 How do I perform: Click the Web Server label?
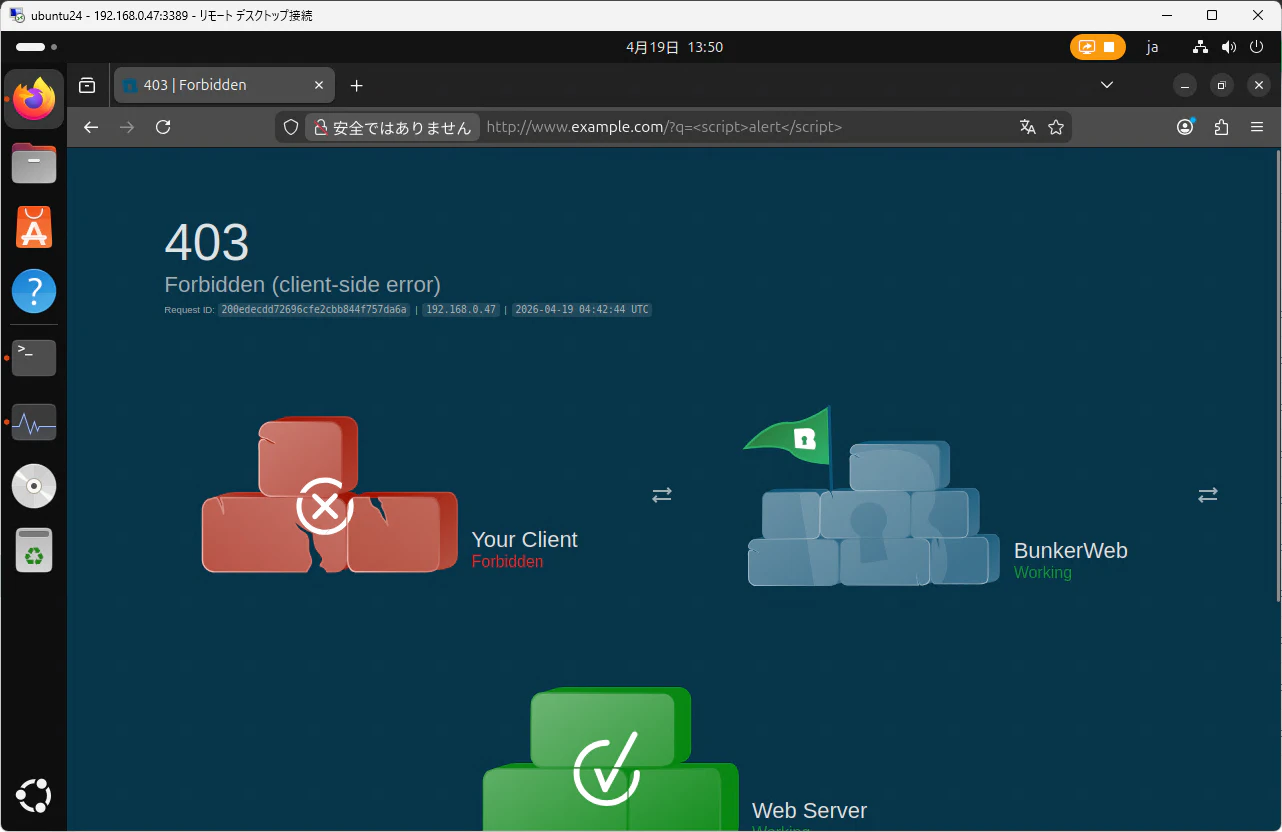point(809,811)
